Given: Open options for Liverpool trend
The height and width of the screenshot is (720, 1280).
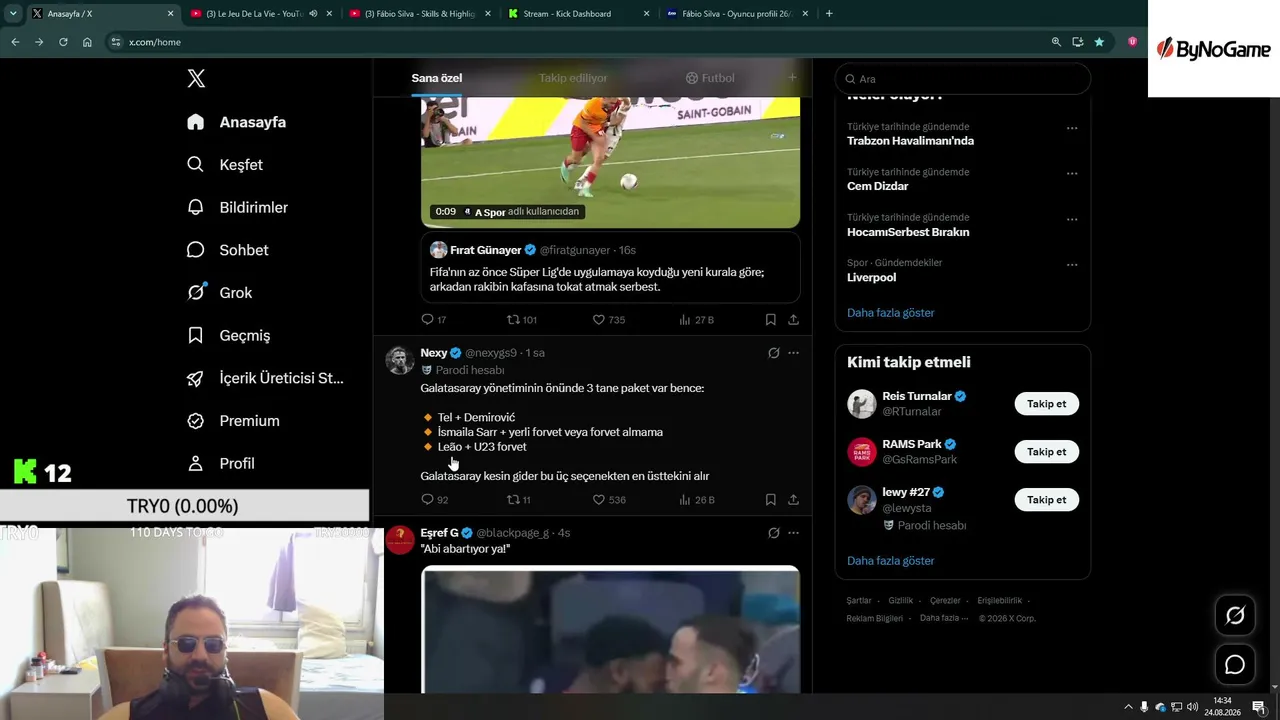Looking at the screenshot, I should click(x=1072, y=265).
